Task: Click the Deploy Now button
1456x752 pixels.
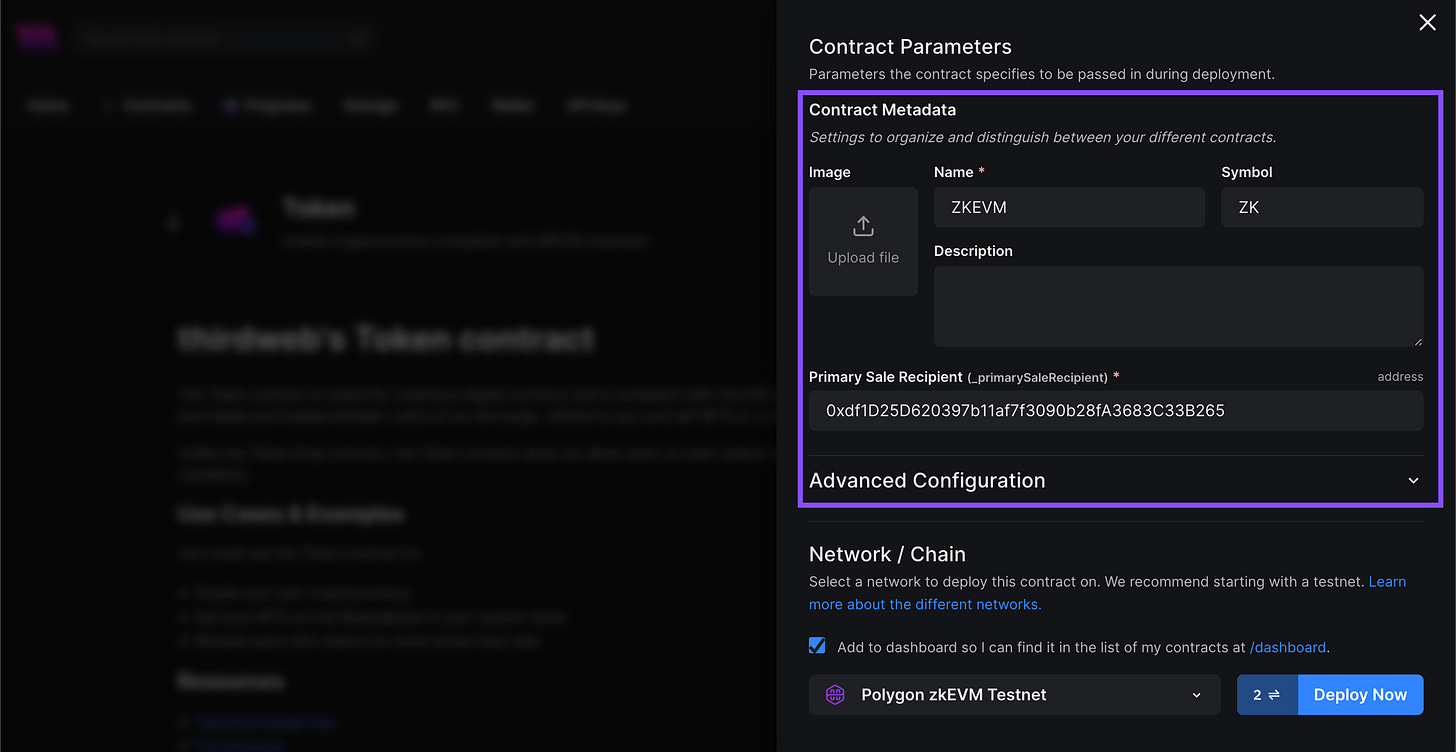Action: (x=1360, y=694)
